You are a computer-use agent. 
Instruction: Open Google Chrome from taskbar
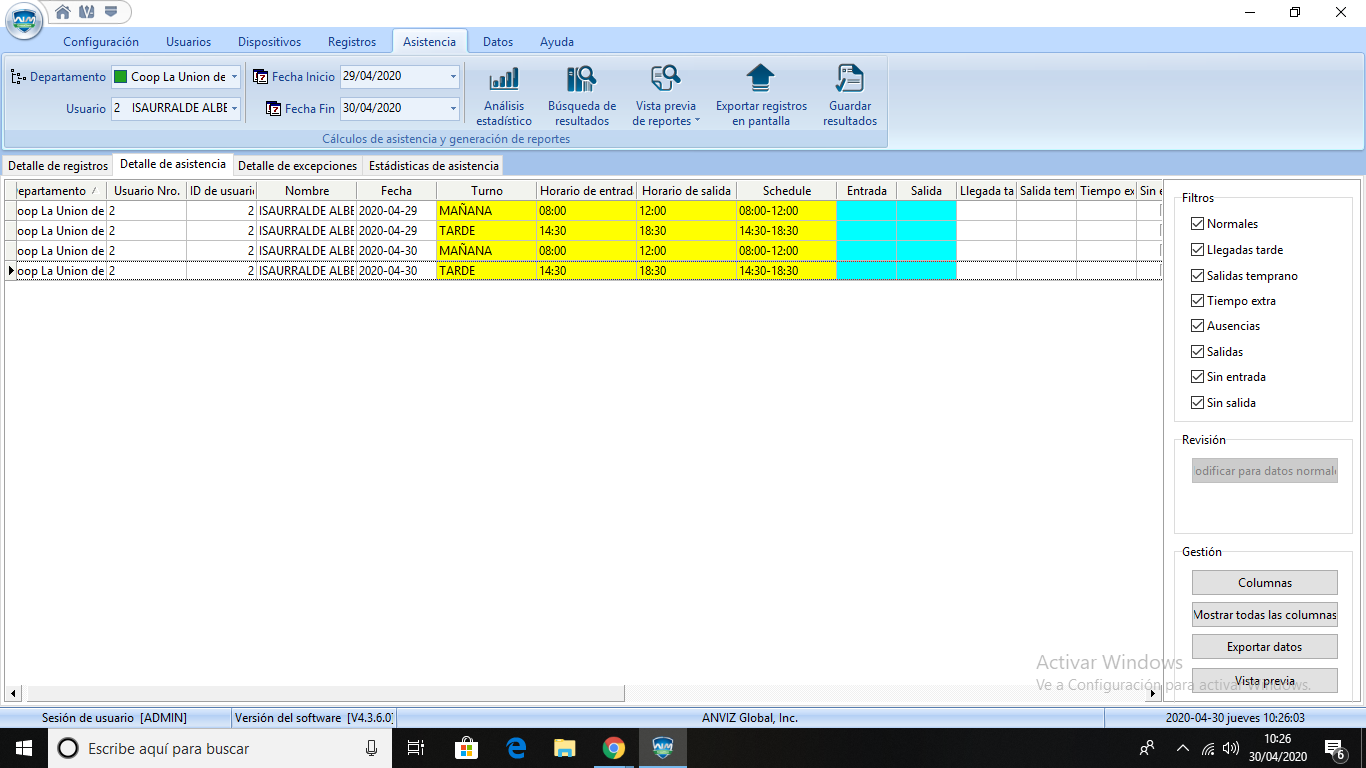tap(614, 748)
